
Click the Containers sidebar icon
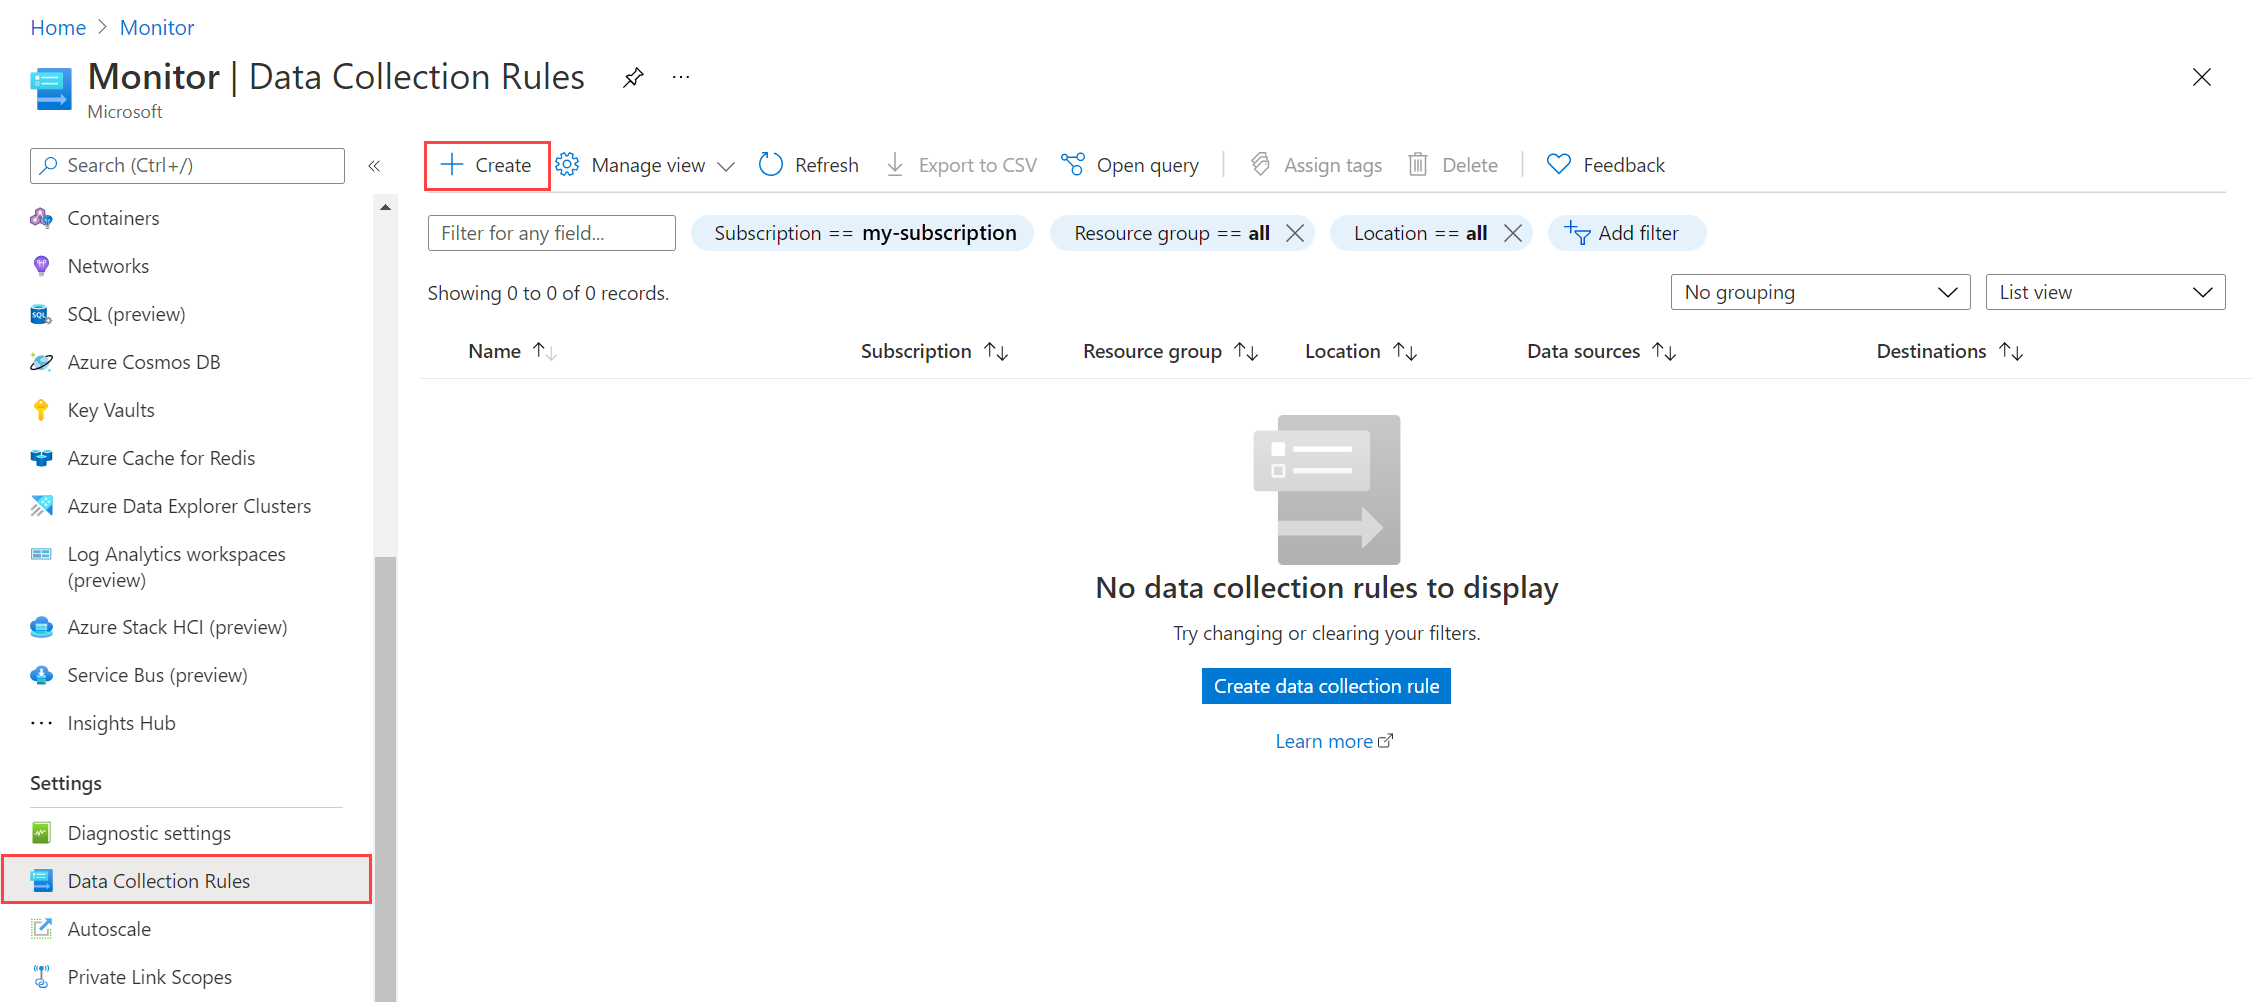[41, 218]
